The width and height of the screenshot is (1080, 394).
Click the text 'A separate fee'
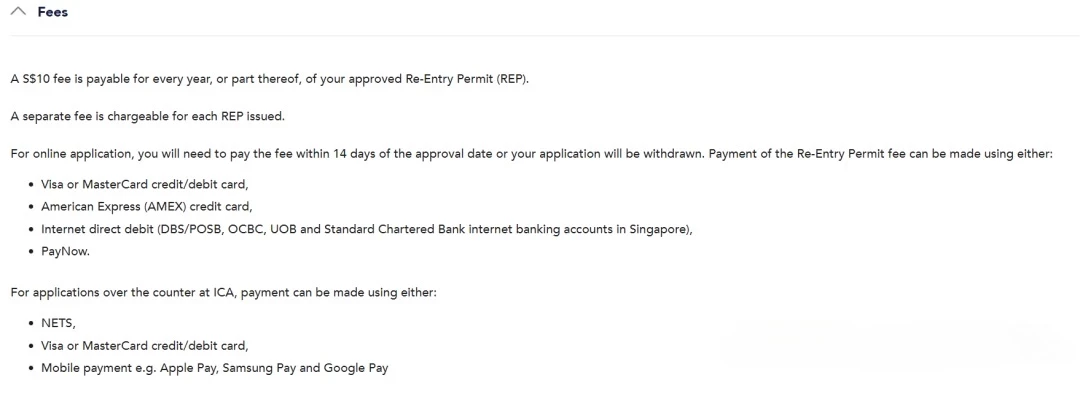(47, 116)
